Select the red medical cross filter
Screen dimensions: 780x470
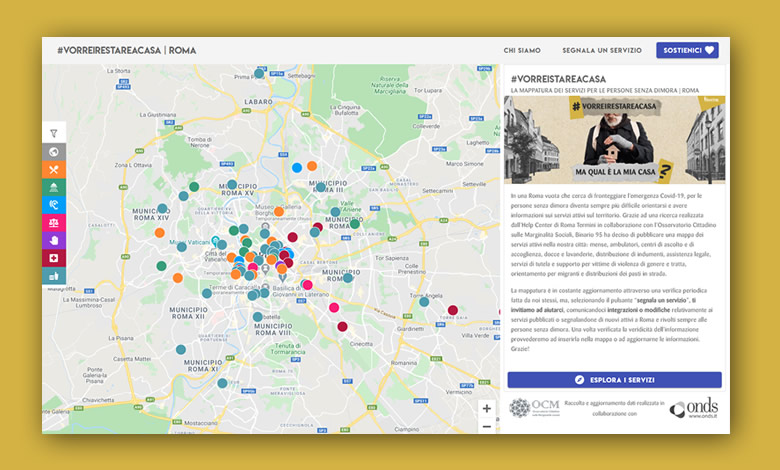[54, 258]
